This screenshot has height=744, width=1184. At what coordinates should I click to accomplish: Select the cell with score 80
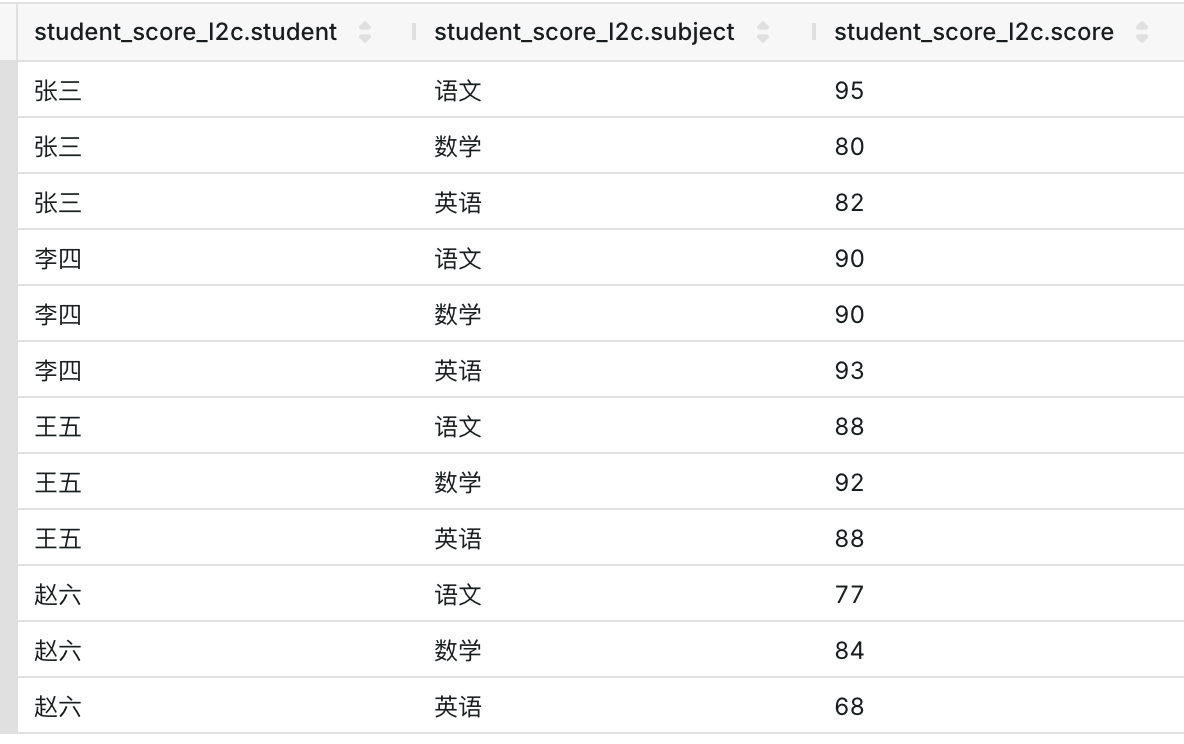click(x=849, y=147)
